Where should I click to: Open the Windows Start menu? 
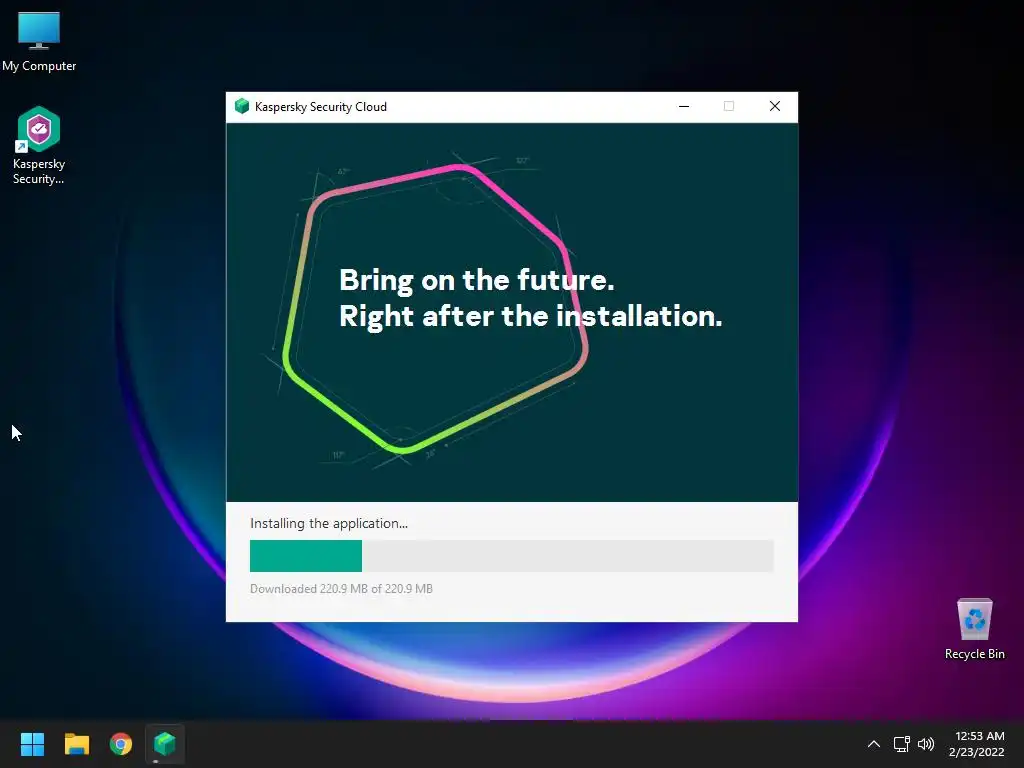(32, 744)
